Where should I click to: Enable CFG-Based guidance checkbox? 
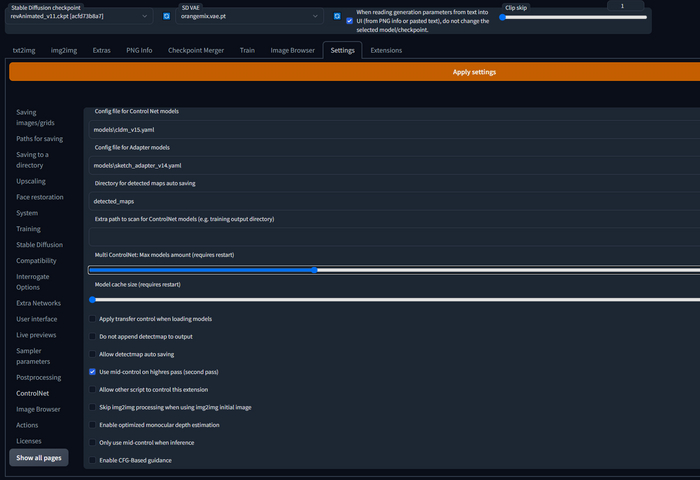[x=93, y=460]
